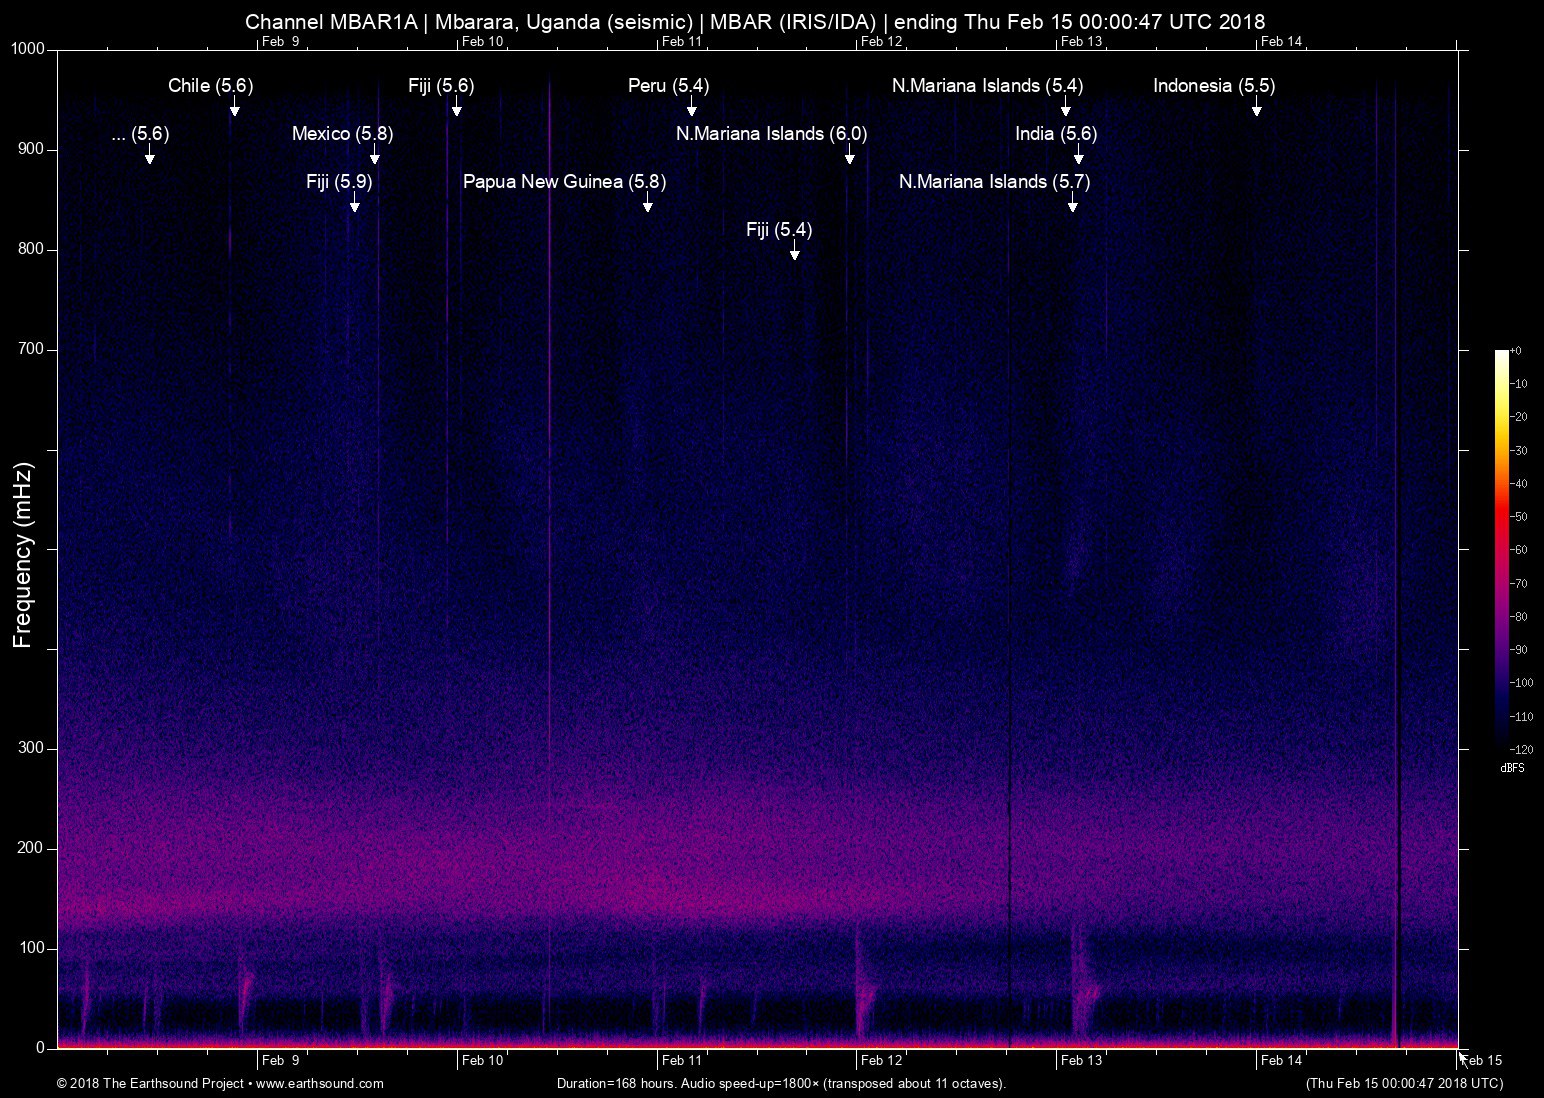Select the Feb 13 date on top axis
The height and width of the screenshot is (1098, 1544).
point(1081,41)
